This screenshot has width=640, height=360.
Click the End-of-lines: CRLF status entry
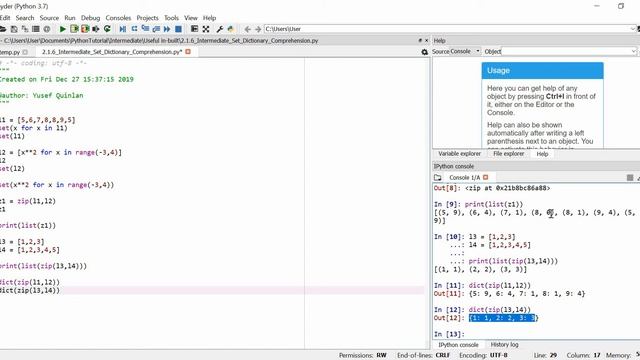pyautogui.click(x=423, y=356)
